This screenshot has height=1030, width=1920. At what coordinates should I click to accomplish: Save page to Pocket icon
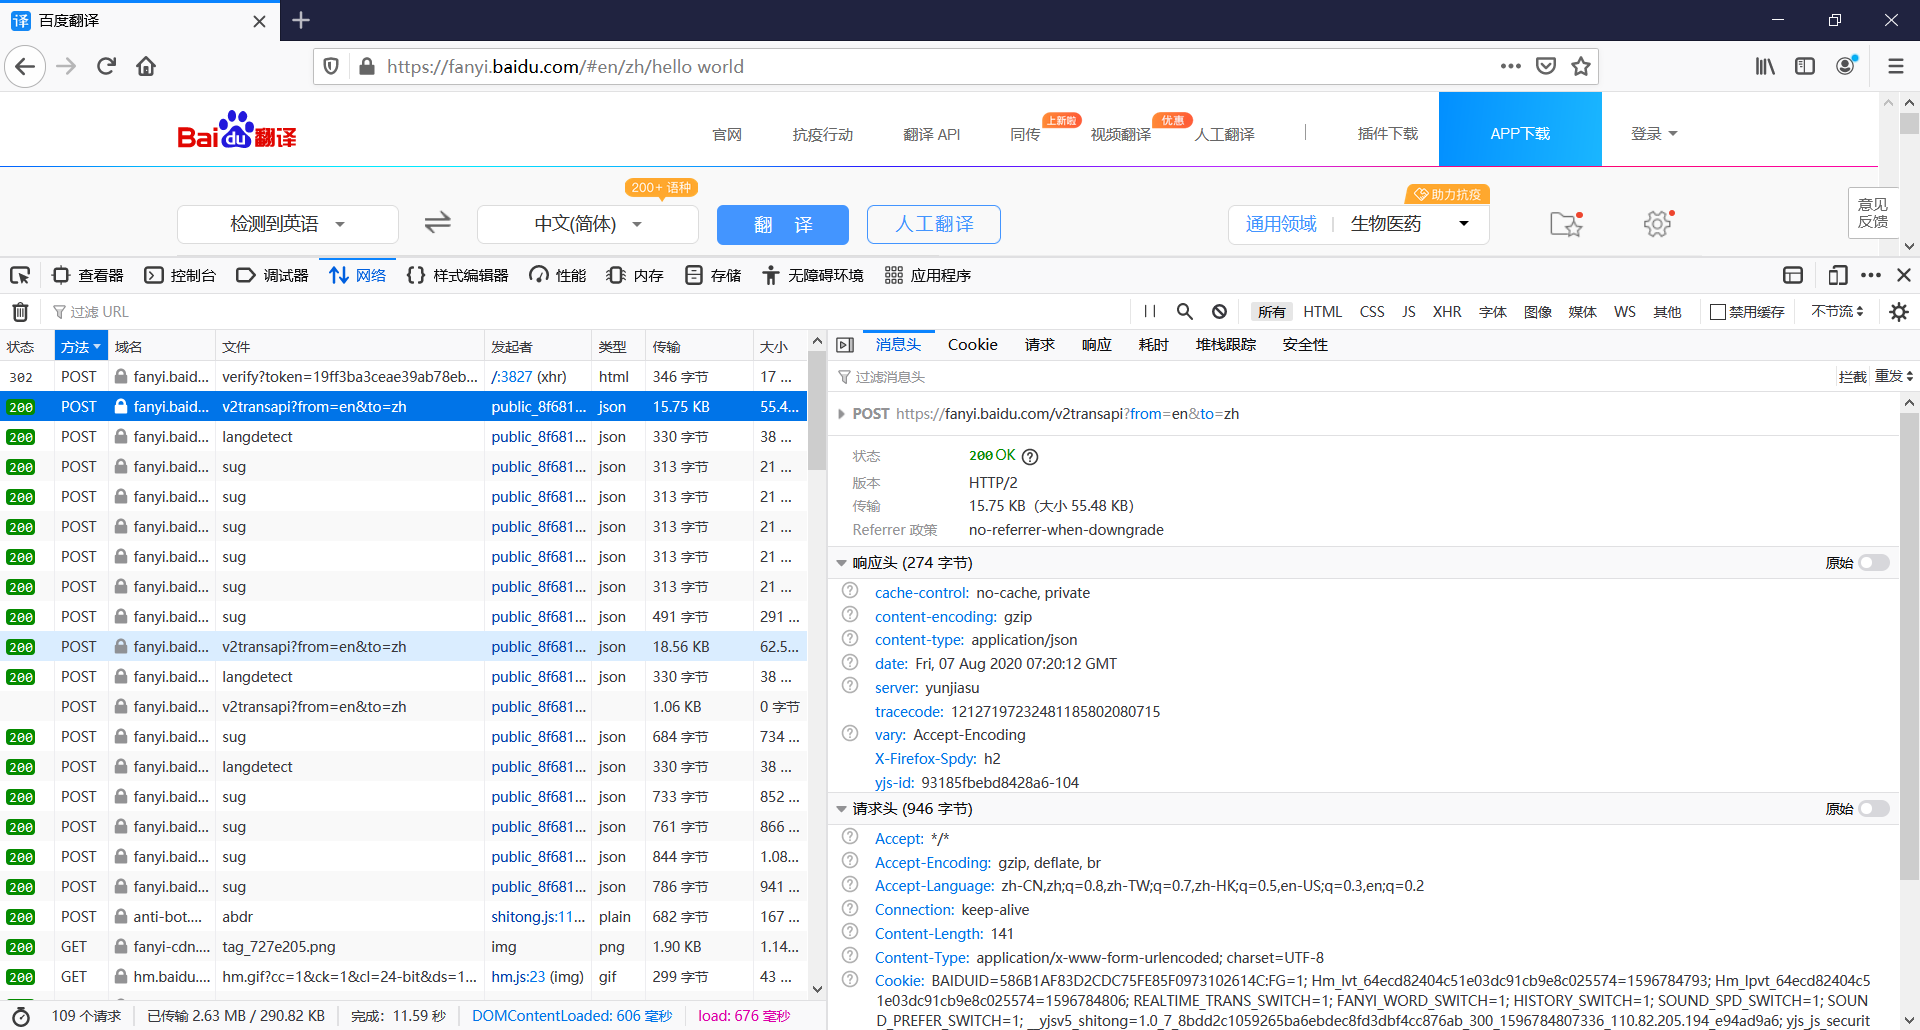(x=1546, y=66)
